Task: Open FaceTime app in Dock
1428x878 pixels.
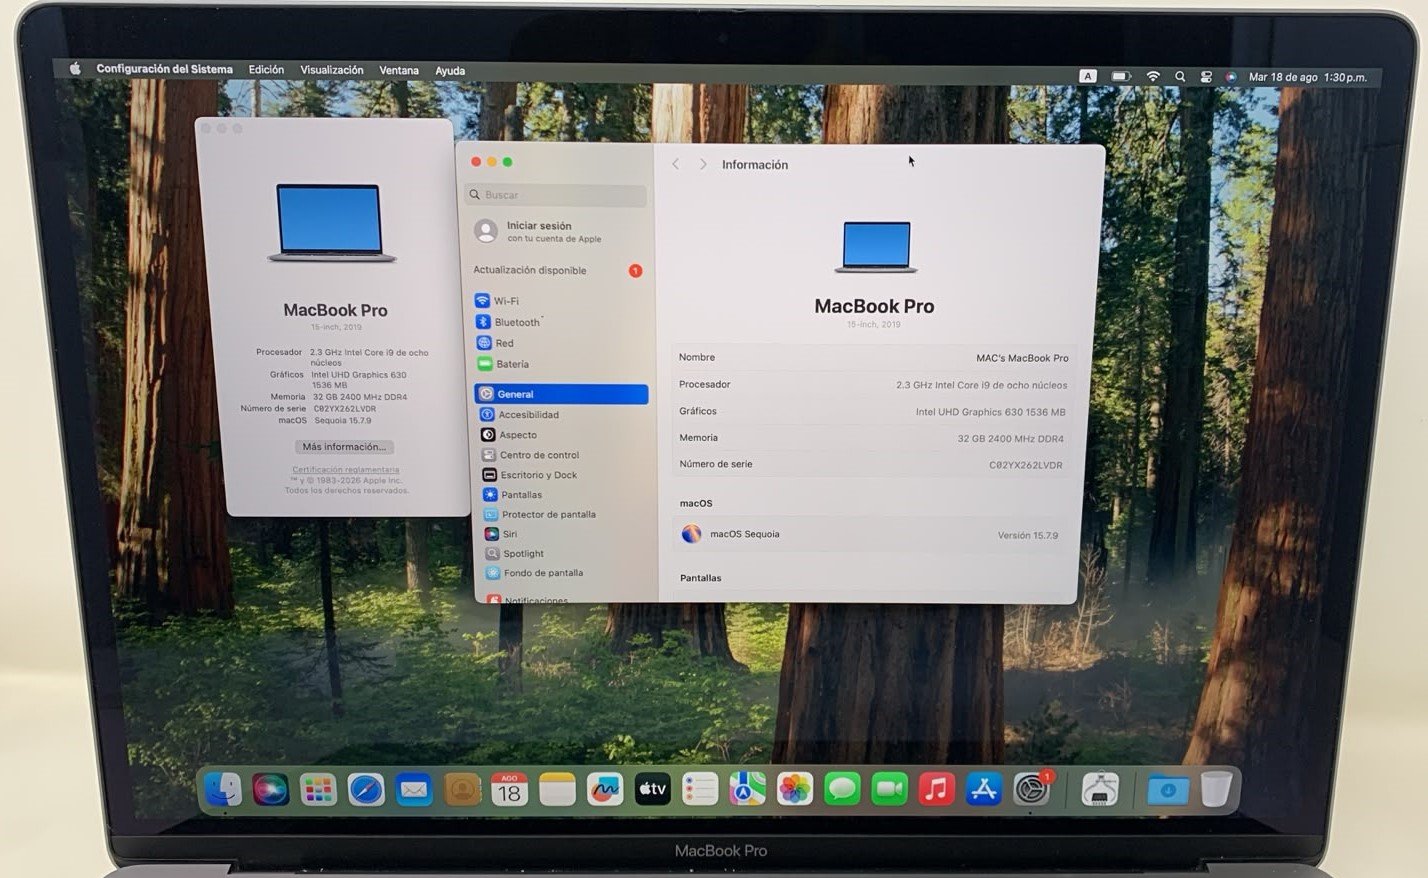Action: click(889, 790)
